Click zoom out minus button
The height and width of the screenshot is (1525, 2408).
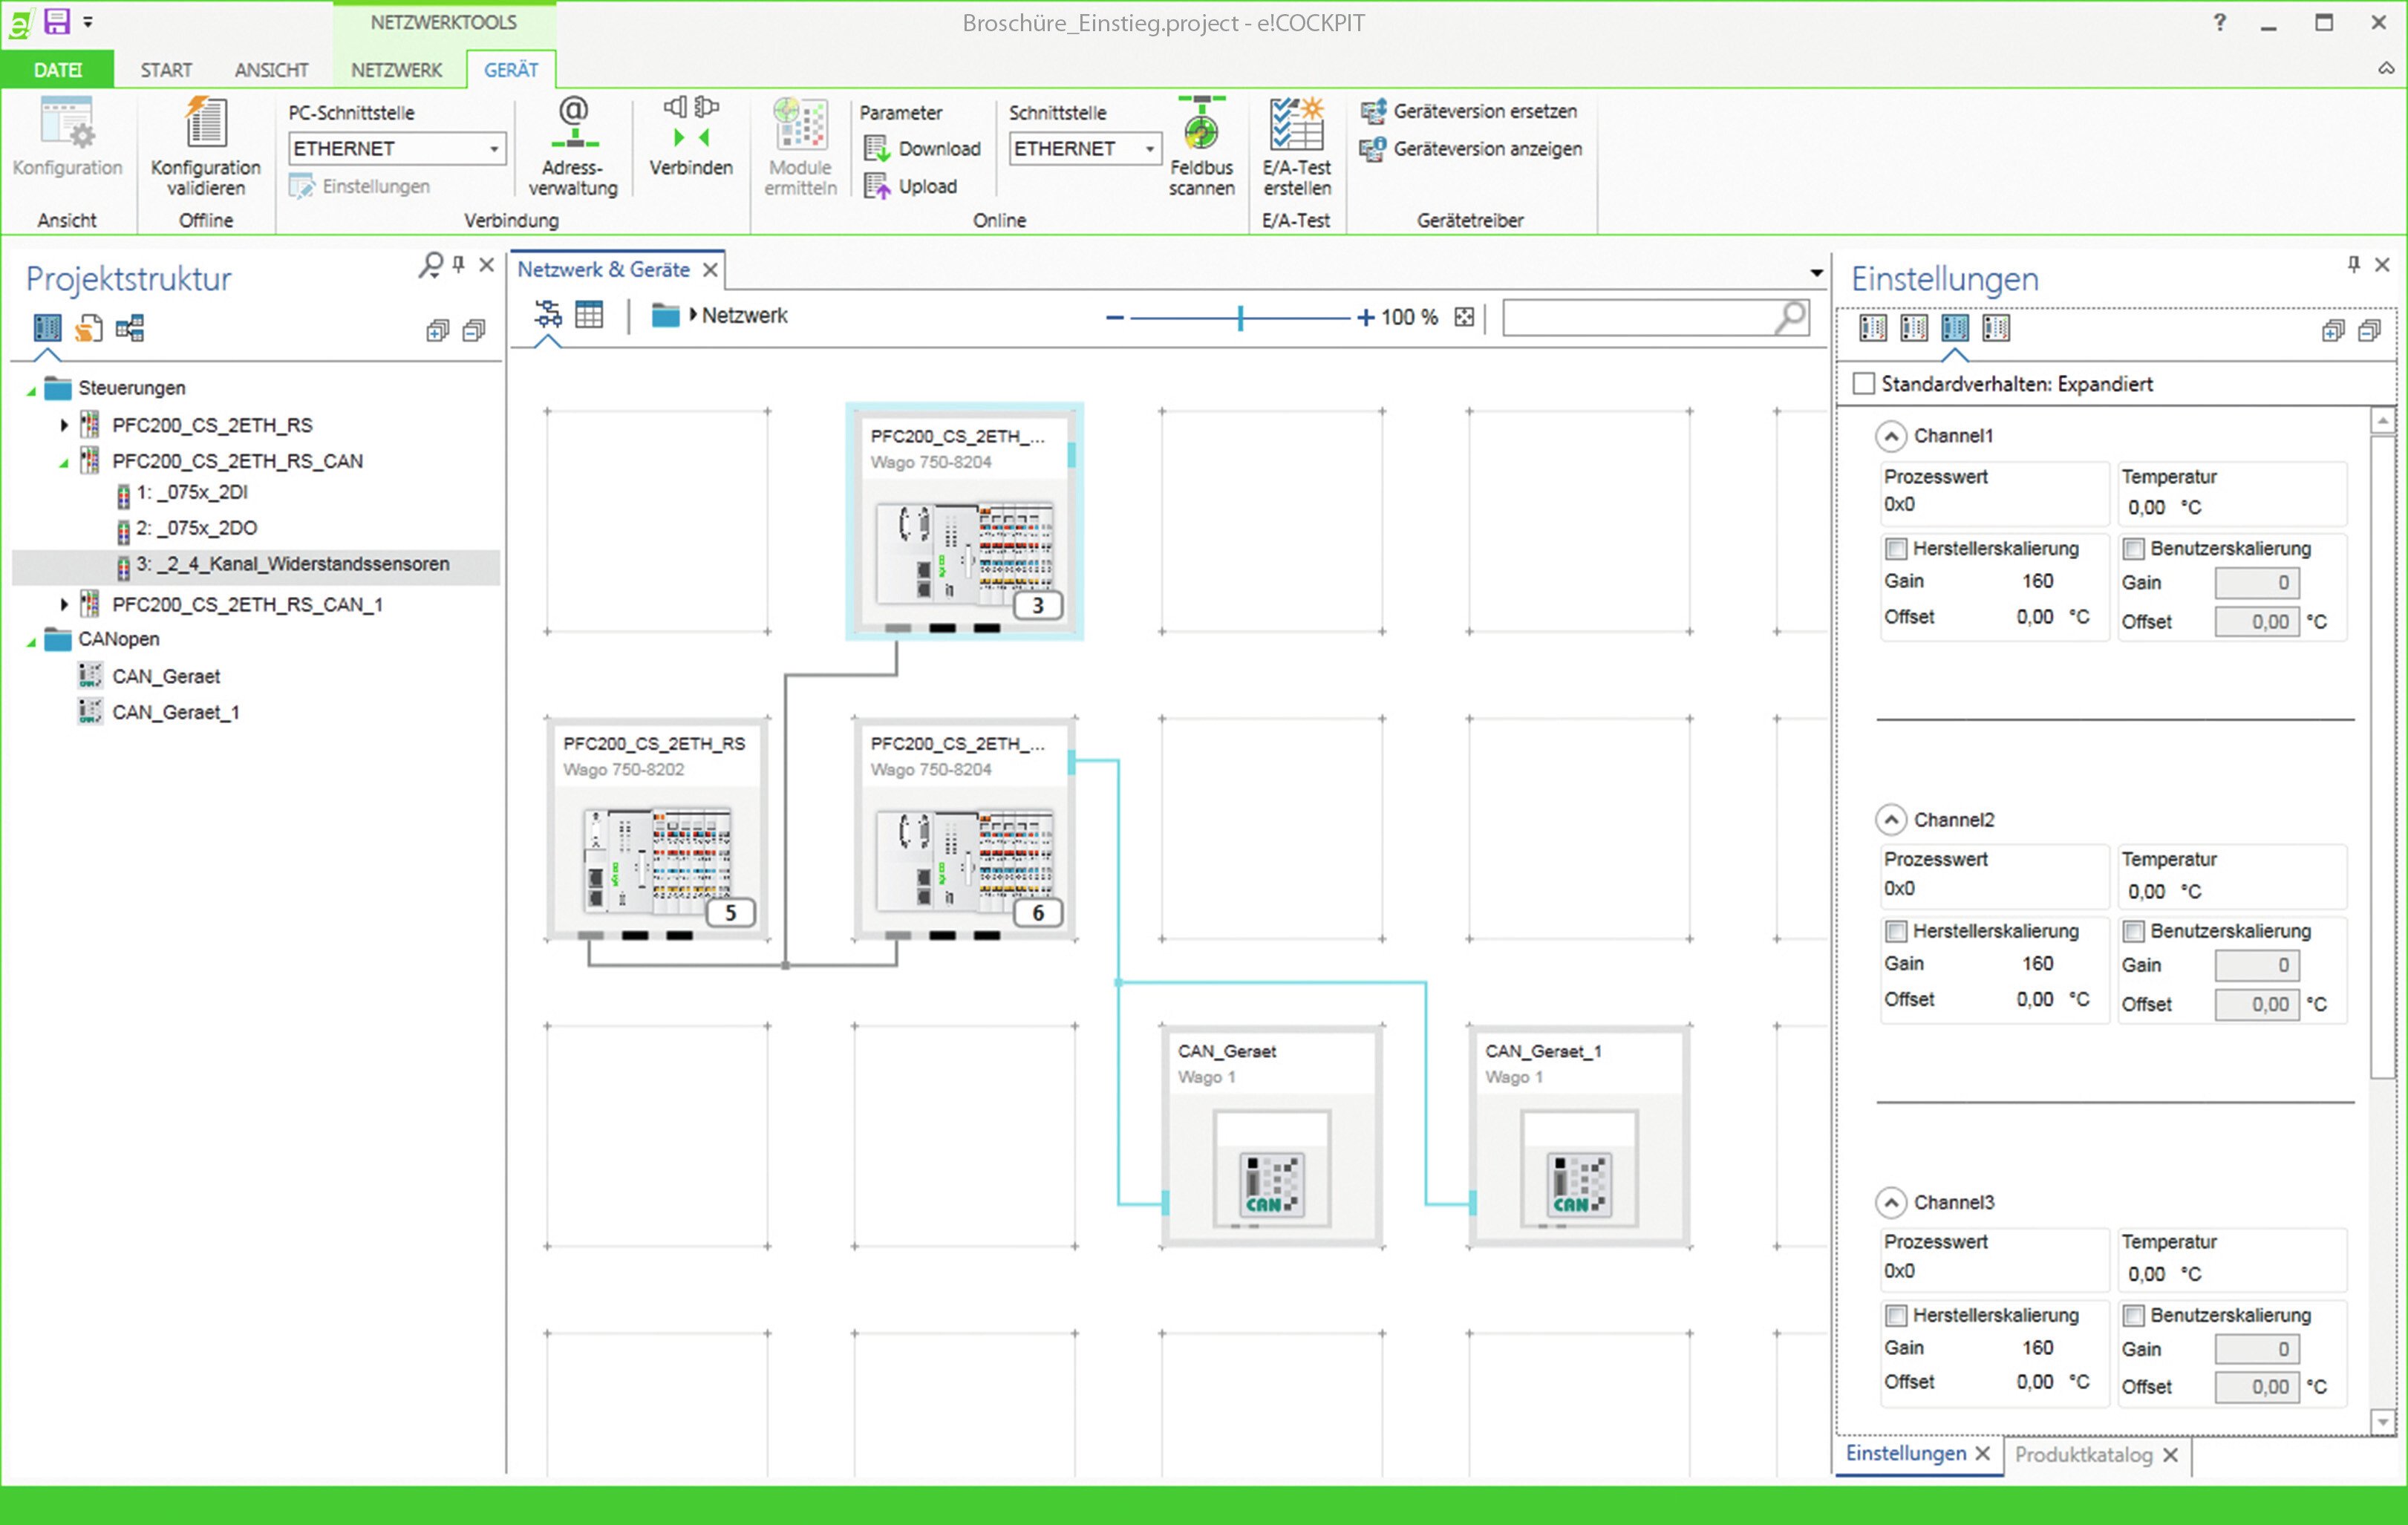click(1114, 318)
